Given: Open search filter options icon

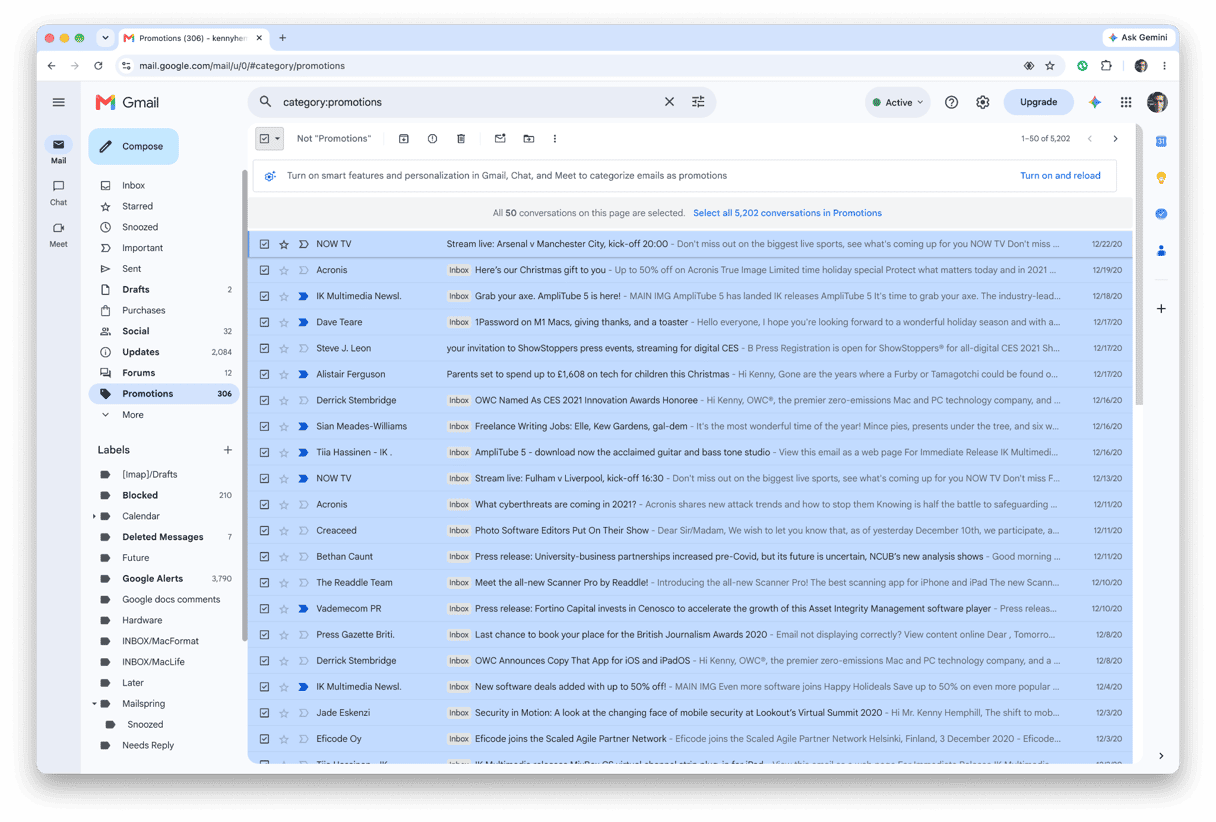Looking at the screenshot, I should point(698,102).
